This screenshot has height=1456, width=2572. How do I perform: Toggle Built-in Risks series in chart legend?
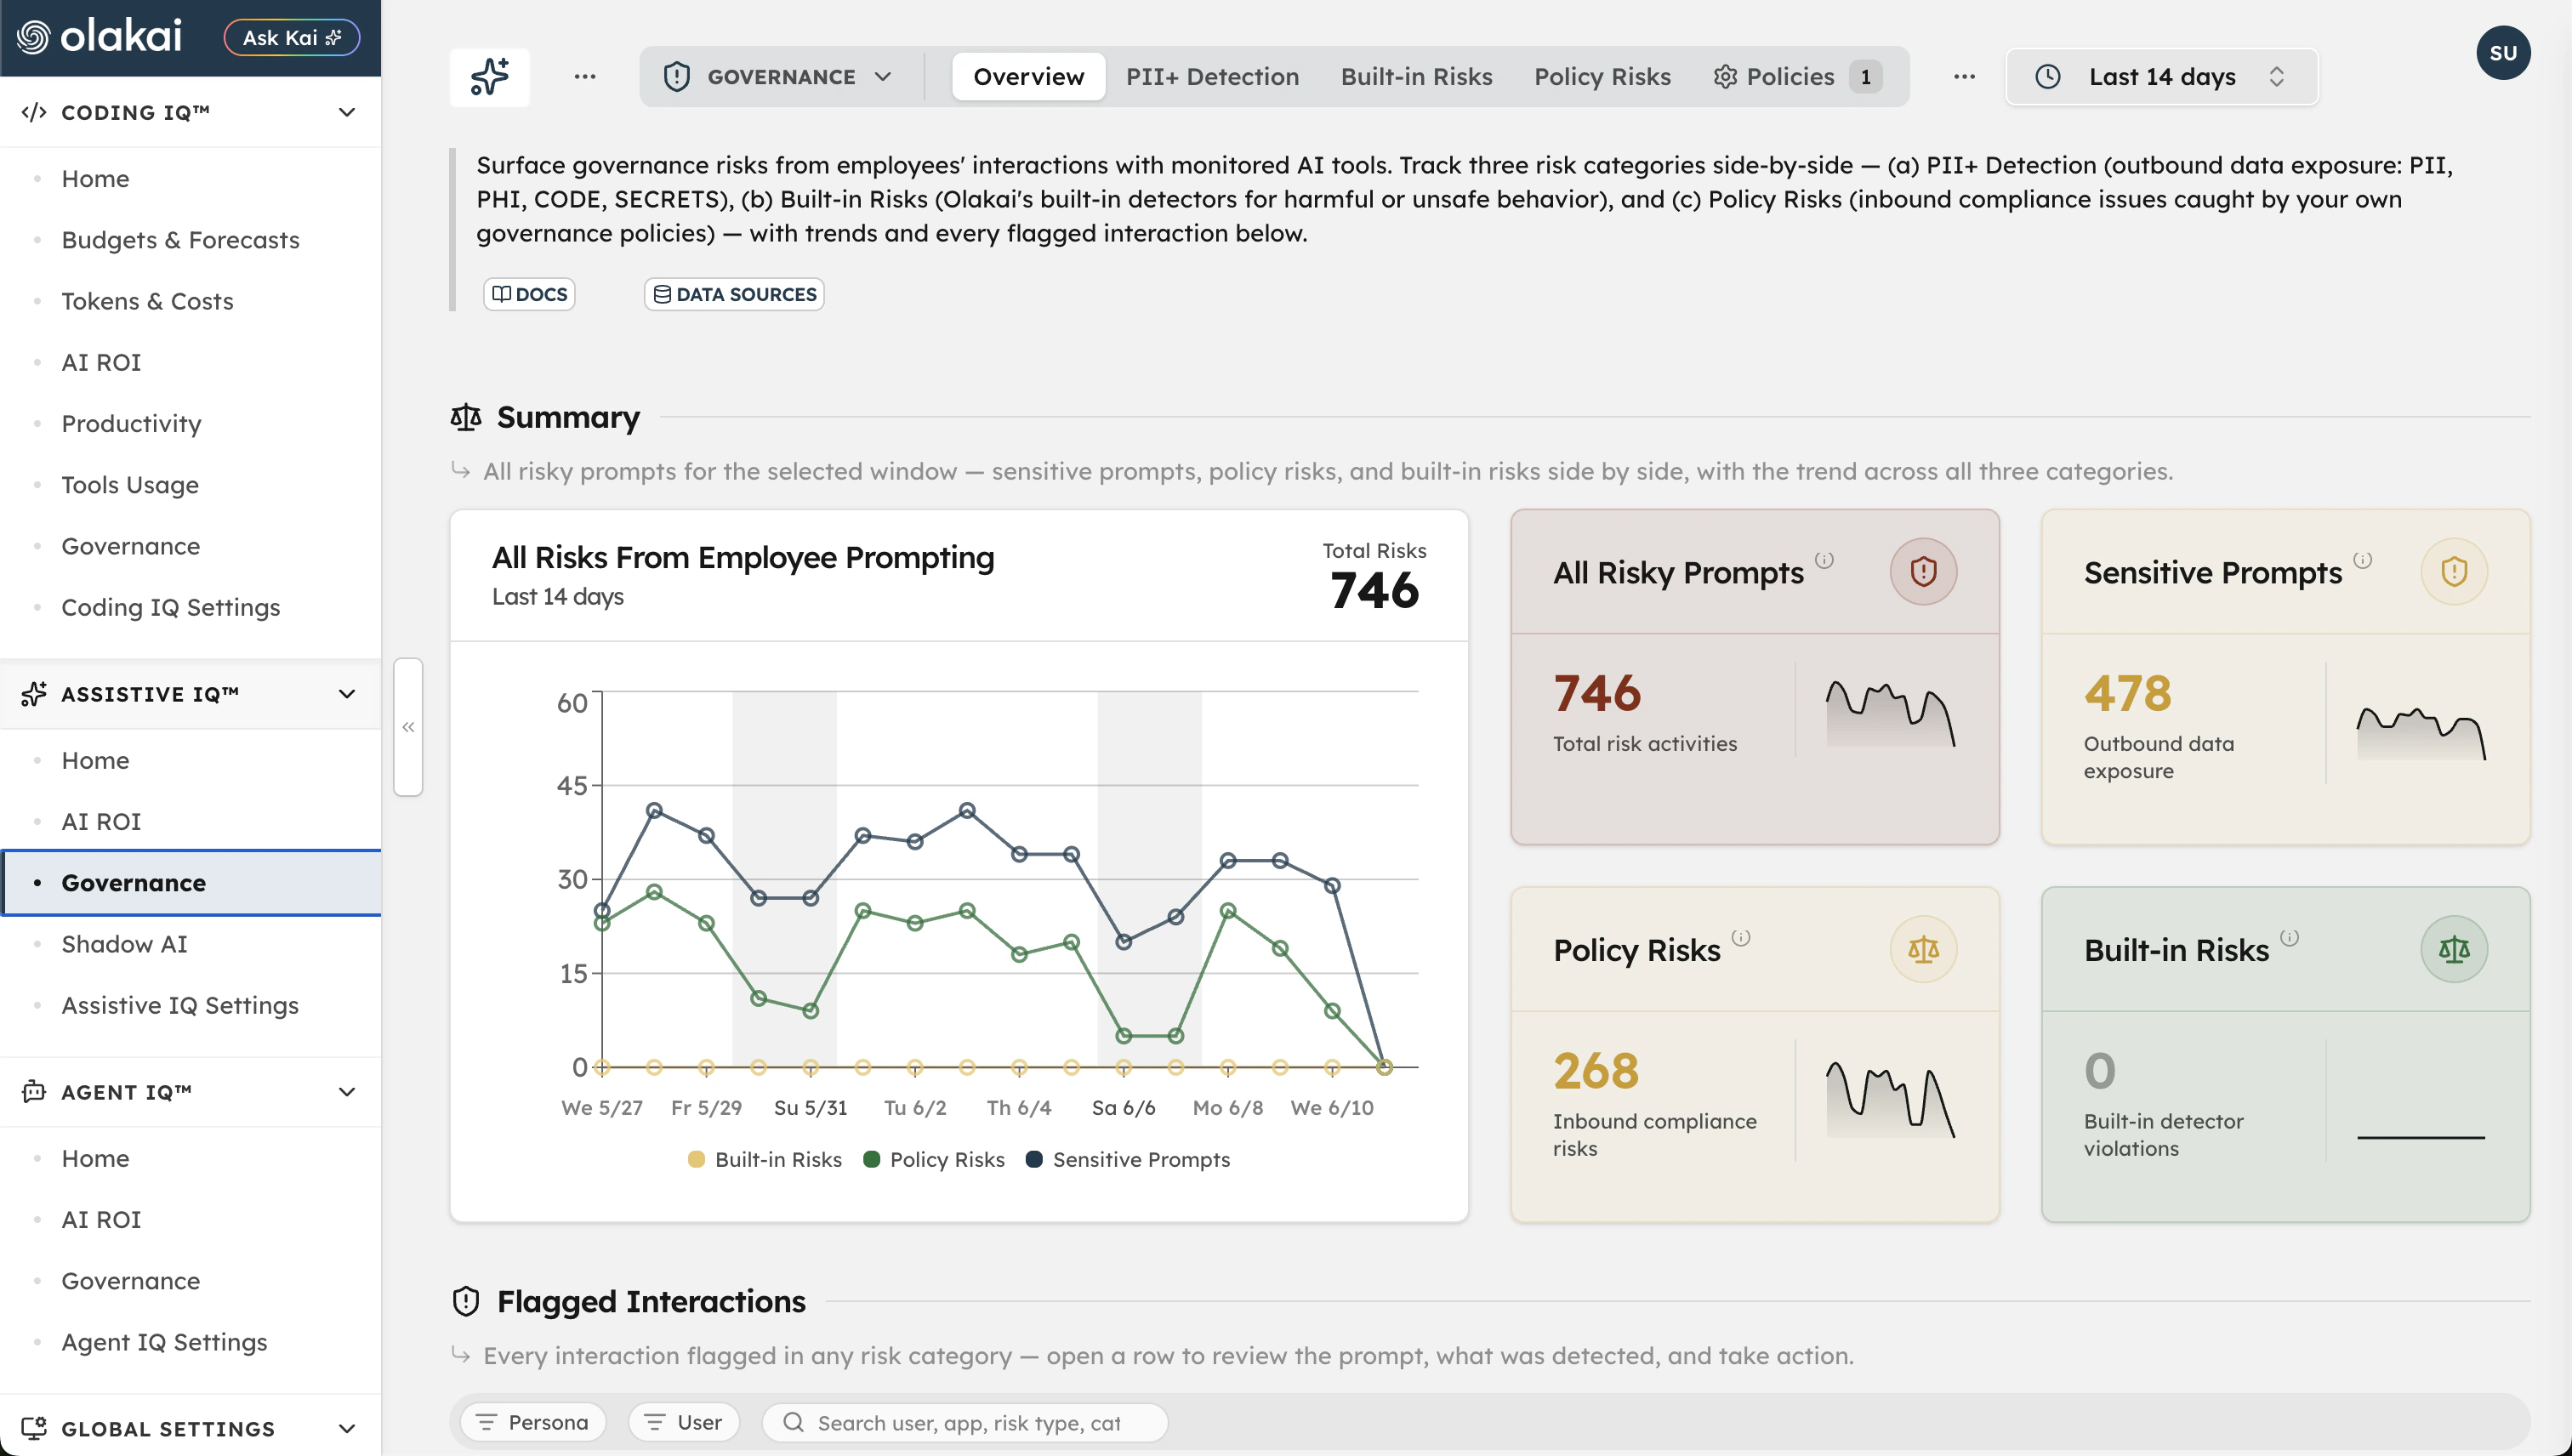(765, 1159)
